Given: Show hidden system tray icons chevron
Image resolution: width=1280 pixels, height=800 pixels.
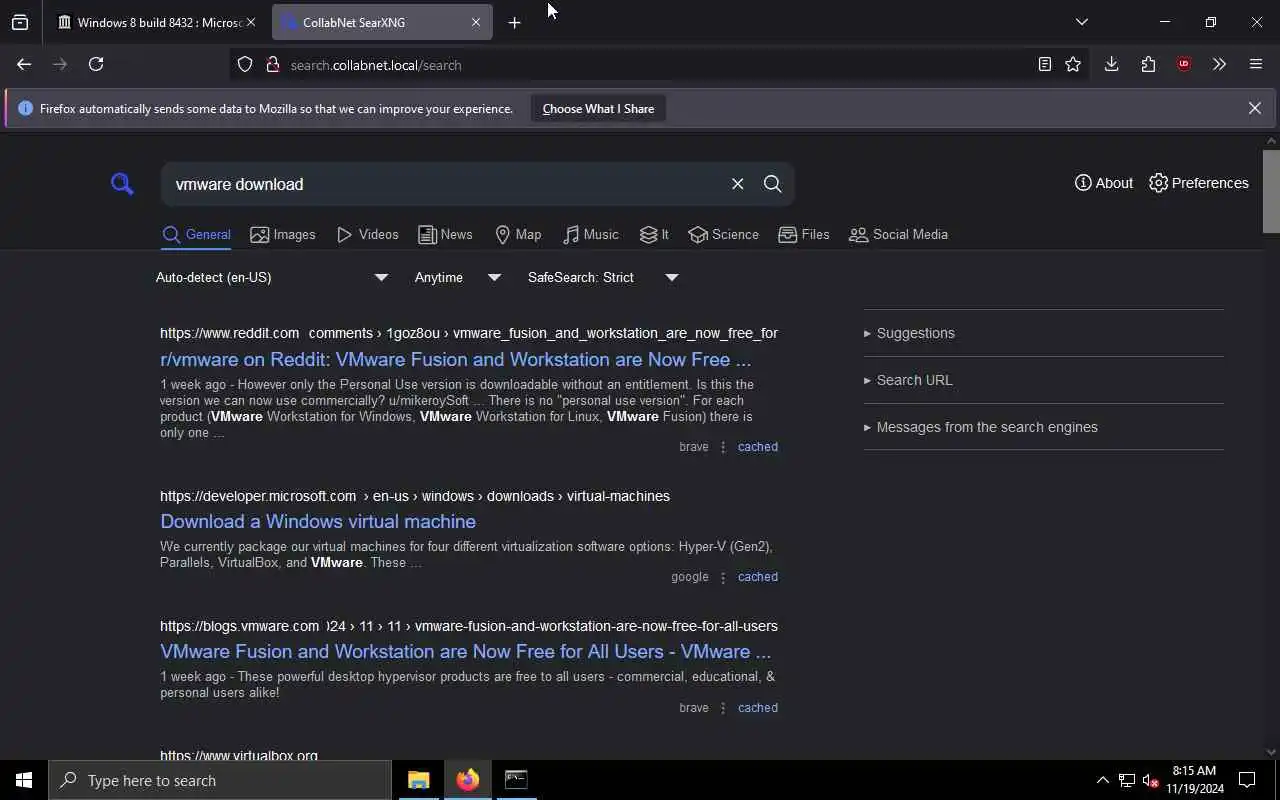Looking at the screenshot, I should [1102, 780].
